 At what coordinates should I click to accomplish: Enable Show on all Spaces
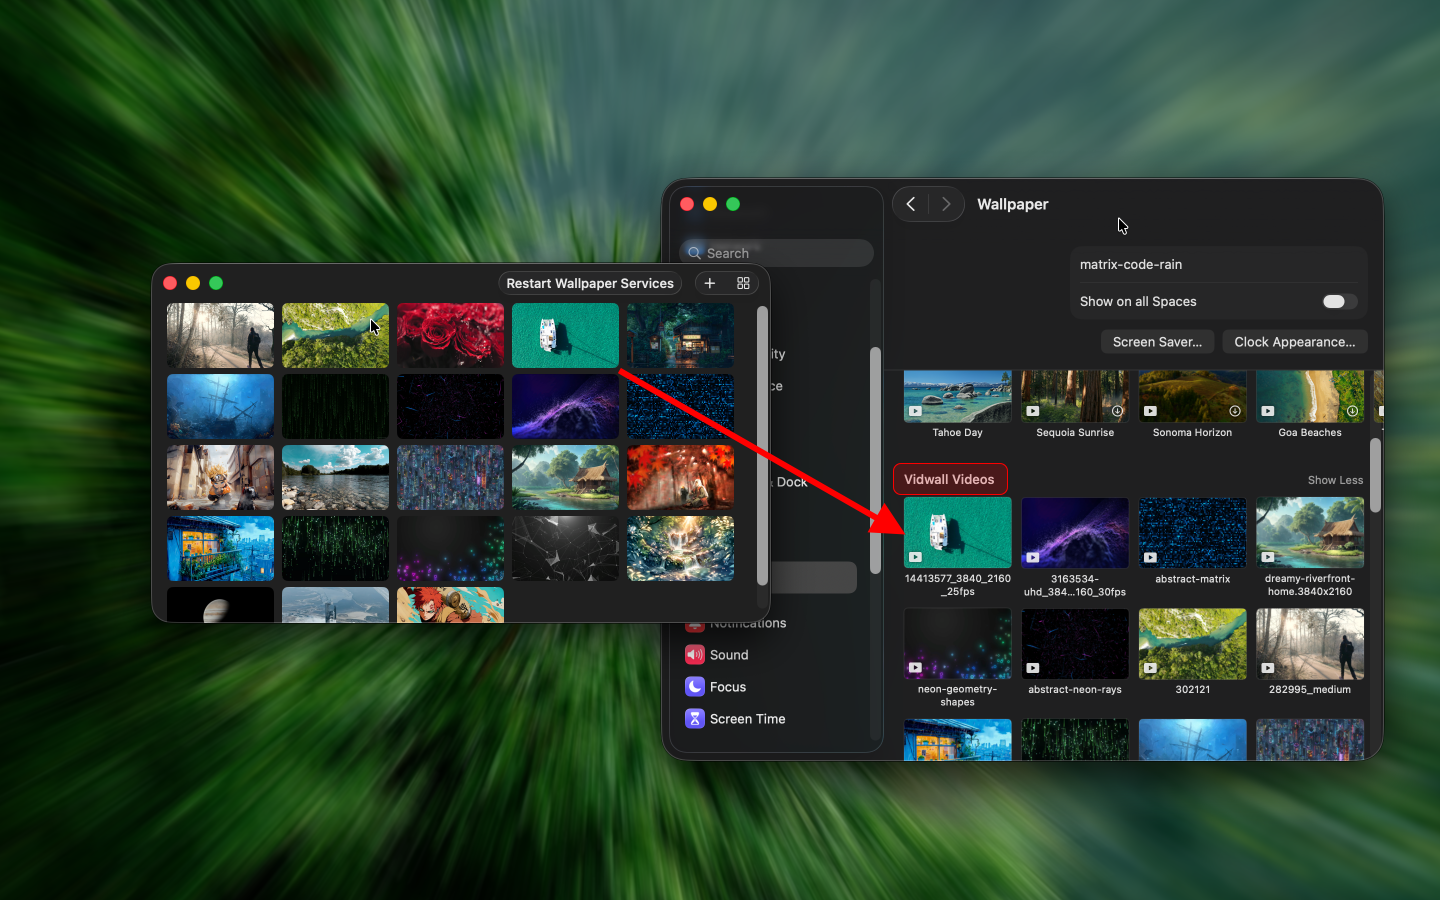1337,301
